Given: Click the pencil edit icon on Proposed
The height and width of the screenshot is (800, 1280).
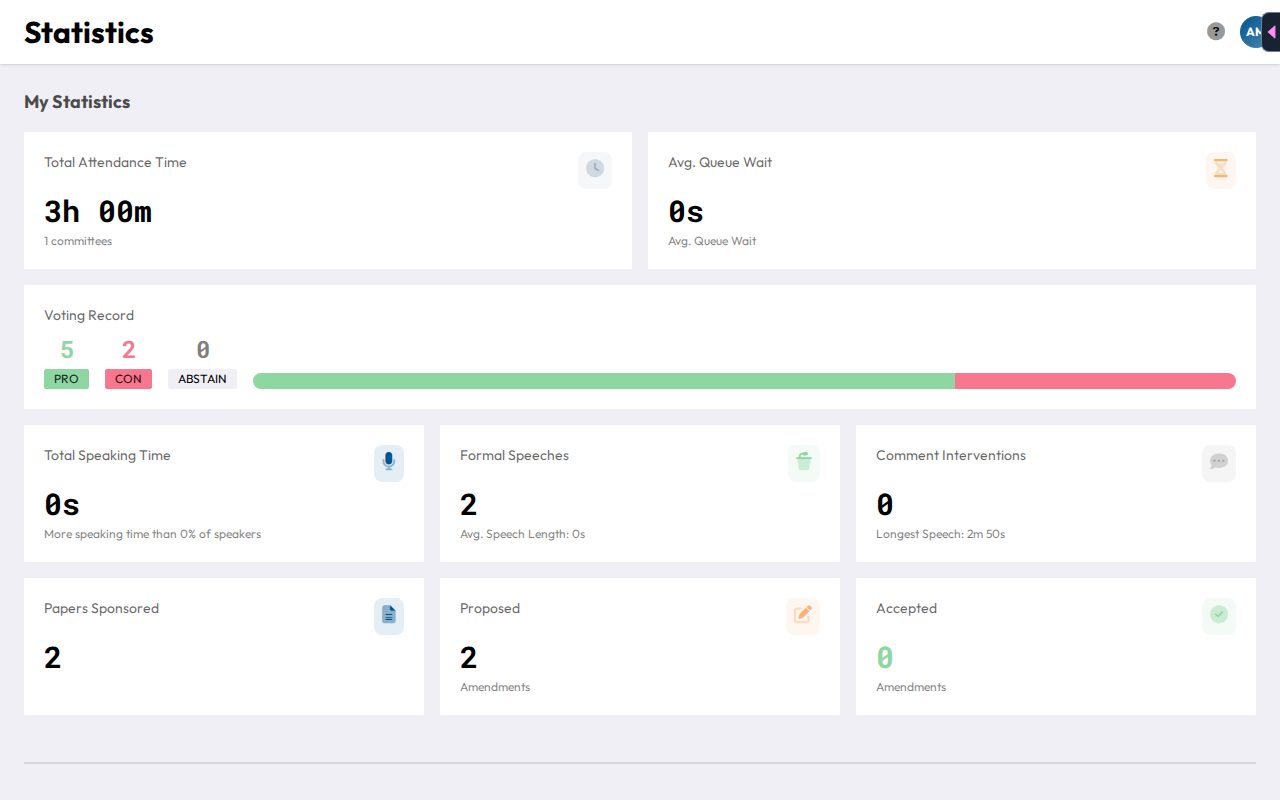Looking at the screenshot, I should [x=803, y=615].
